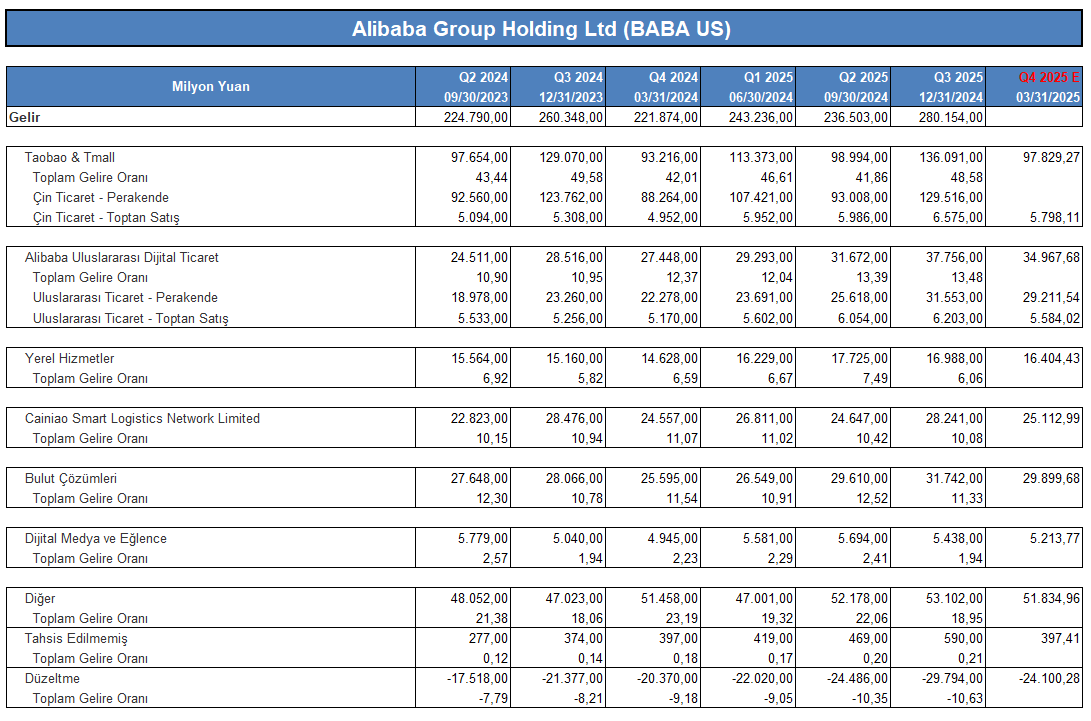This screenshot has width=1091, height=721.
Task: Select the estimate 5.213,77
Action: 1055,539
